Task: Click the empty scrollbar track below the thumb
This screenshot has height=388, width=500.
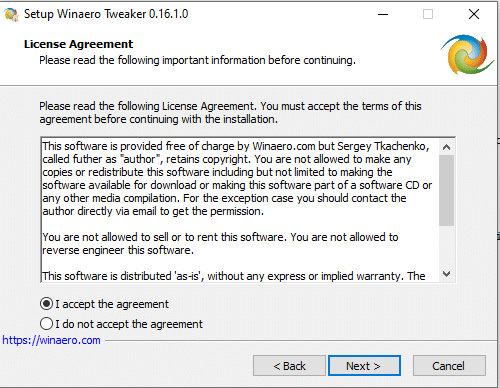Action: (x=446, y=246)
